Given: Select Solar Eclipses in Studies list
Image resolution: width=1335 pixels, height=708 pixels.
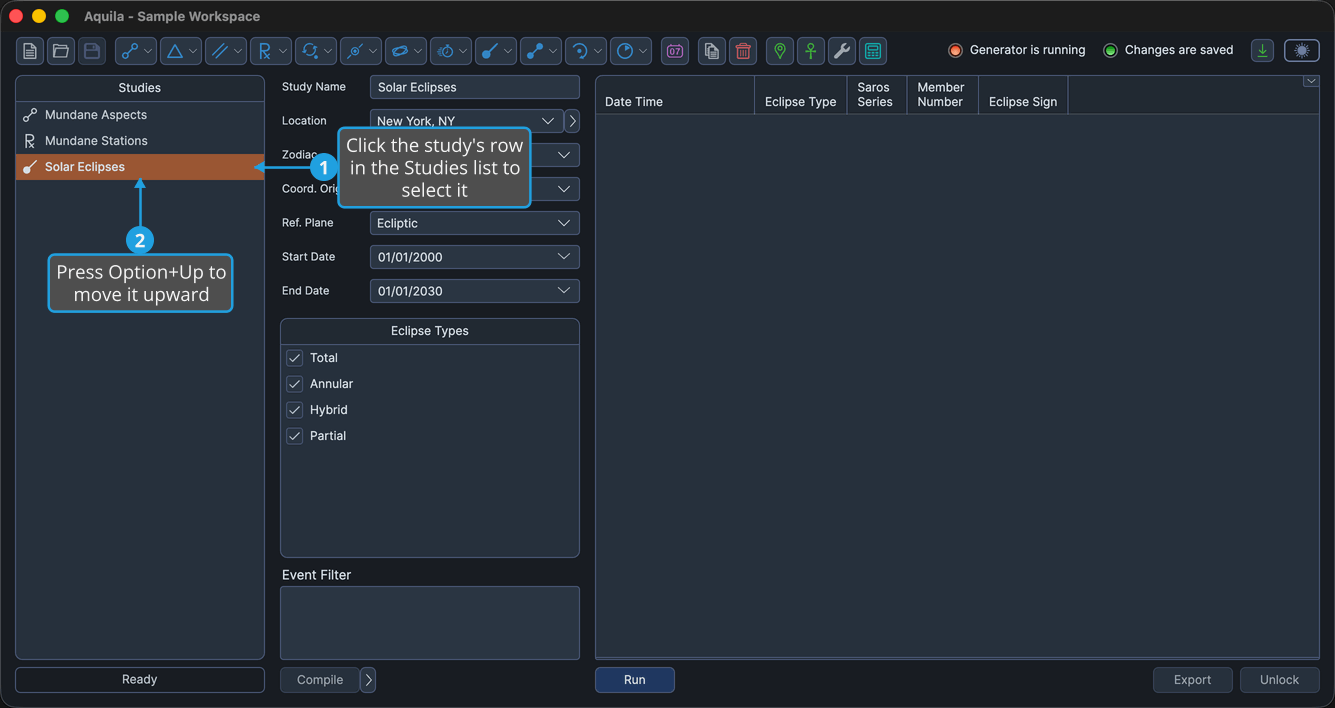Looking at the screenshot, I should [x=140, y=167].
